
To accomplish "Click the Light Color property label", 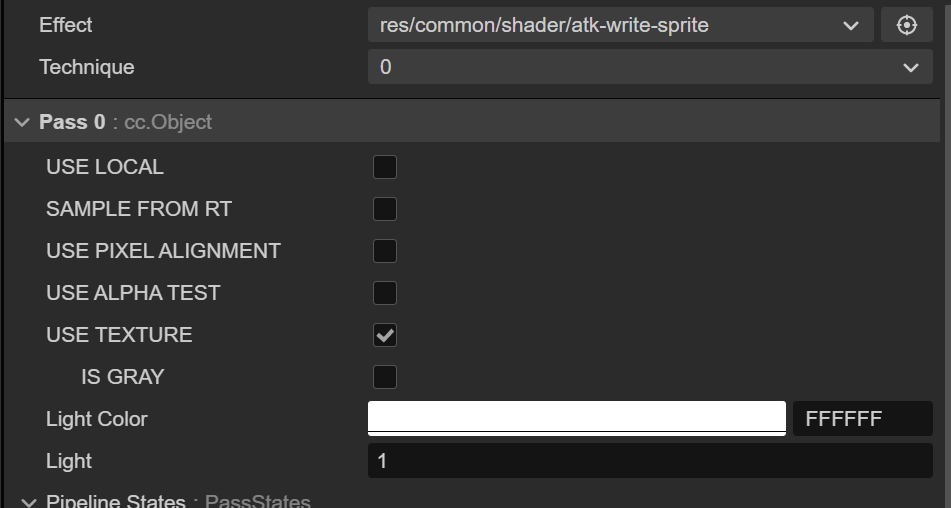I will tap(96, 419).
